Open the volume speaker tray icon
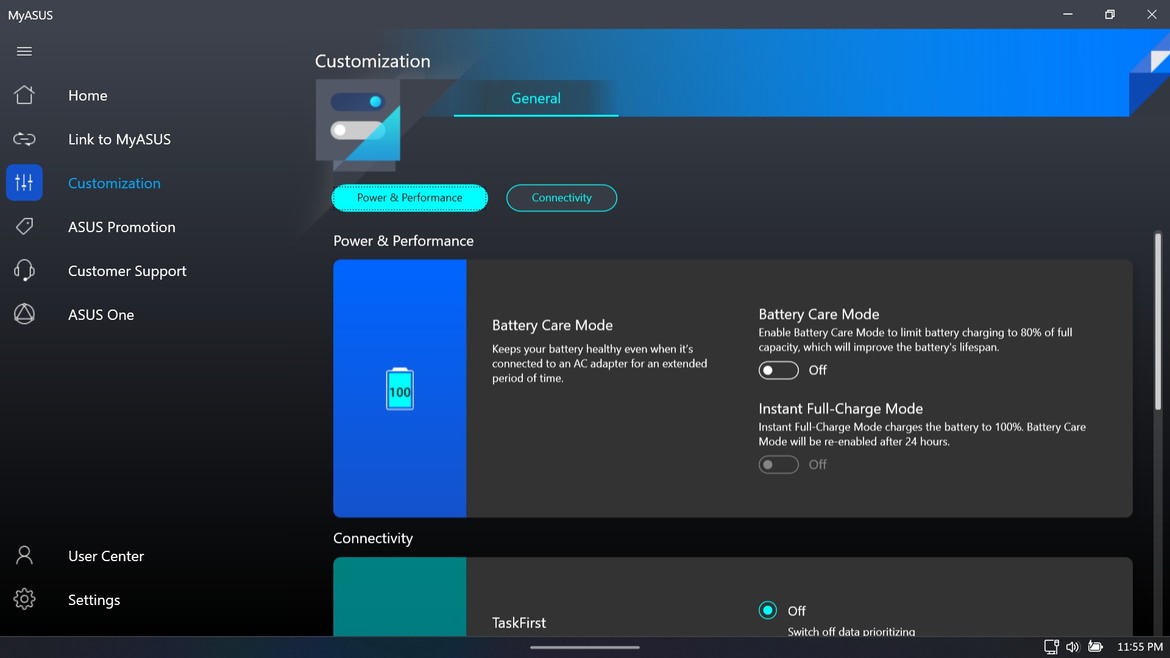Viewport: 1170px width, 658px height. (1072, 647)
